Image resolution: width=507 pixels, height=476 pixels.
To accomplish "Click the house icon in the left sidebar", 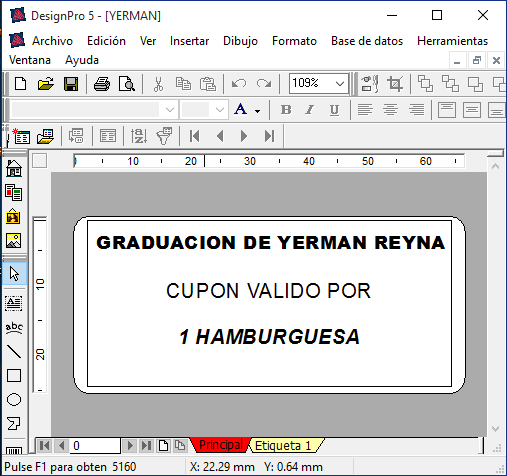I will (x=14, y=168).
